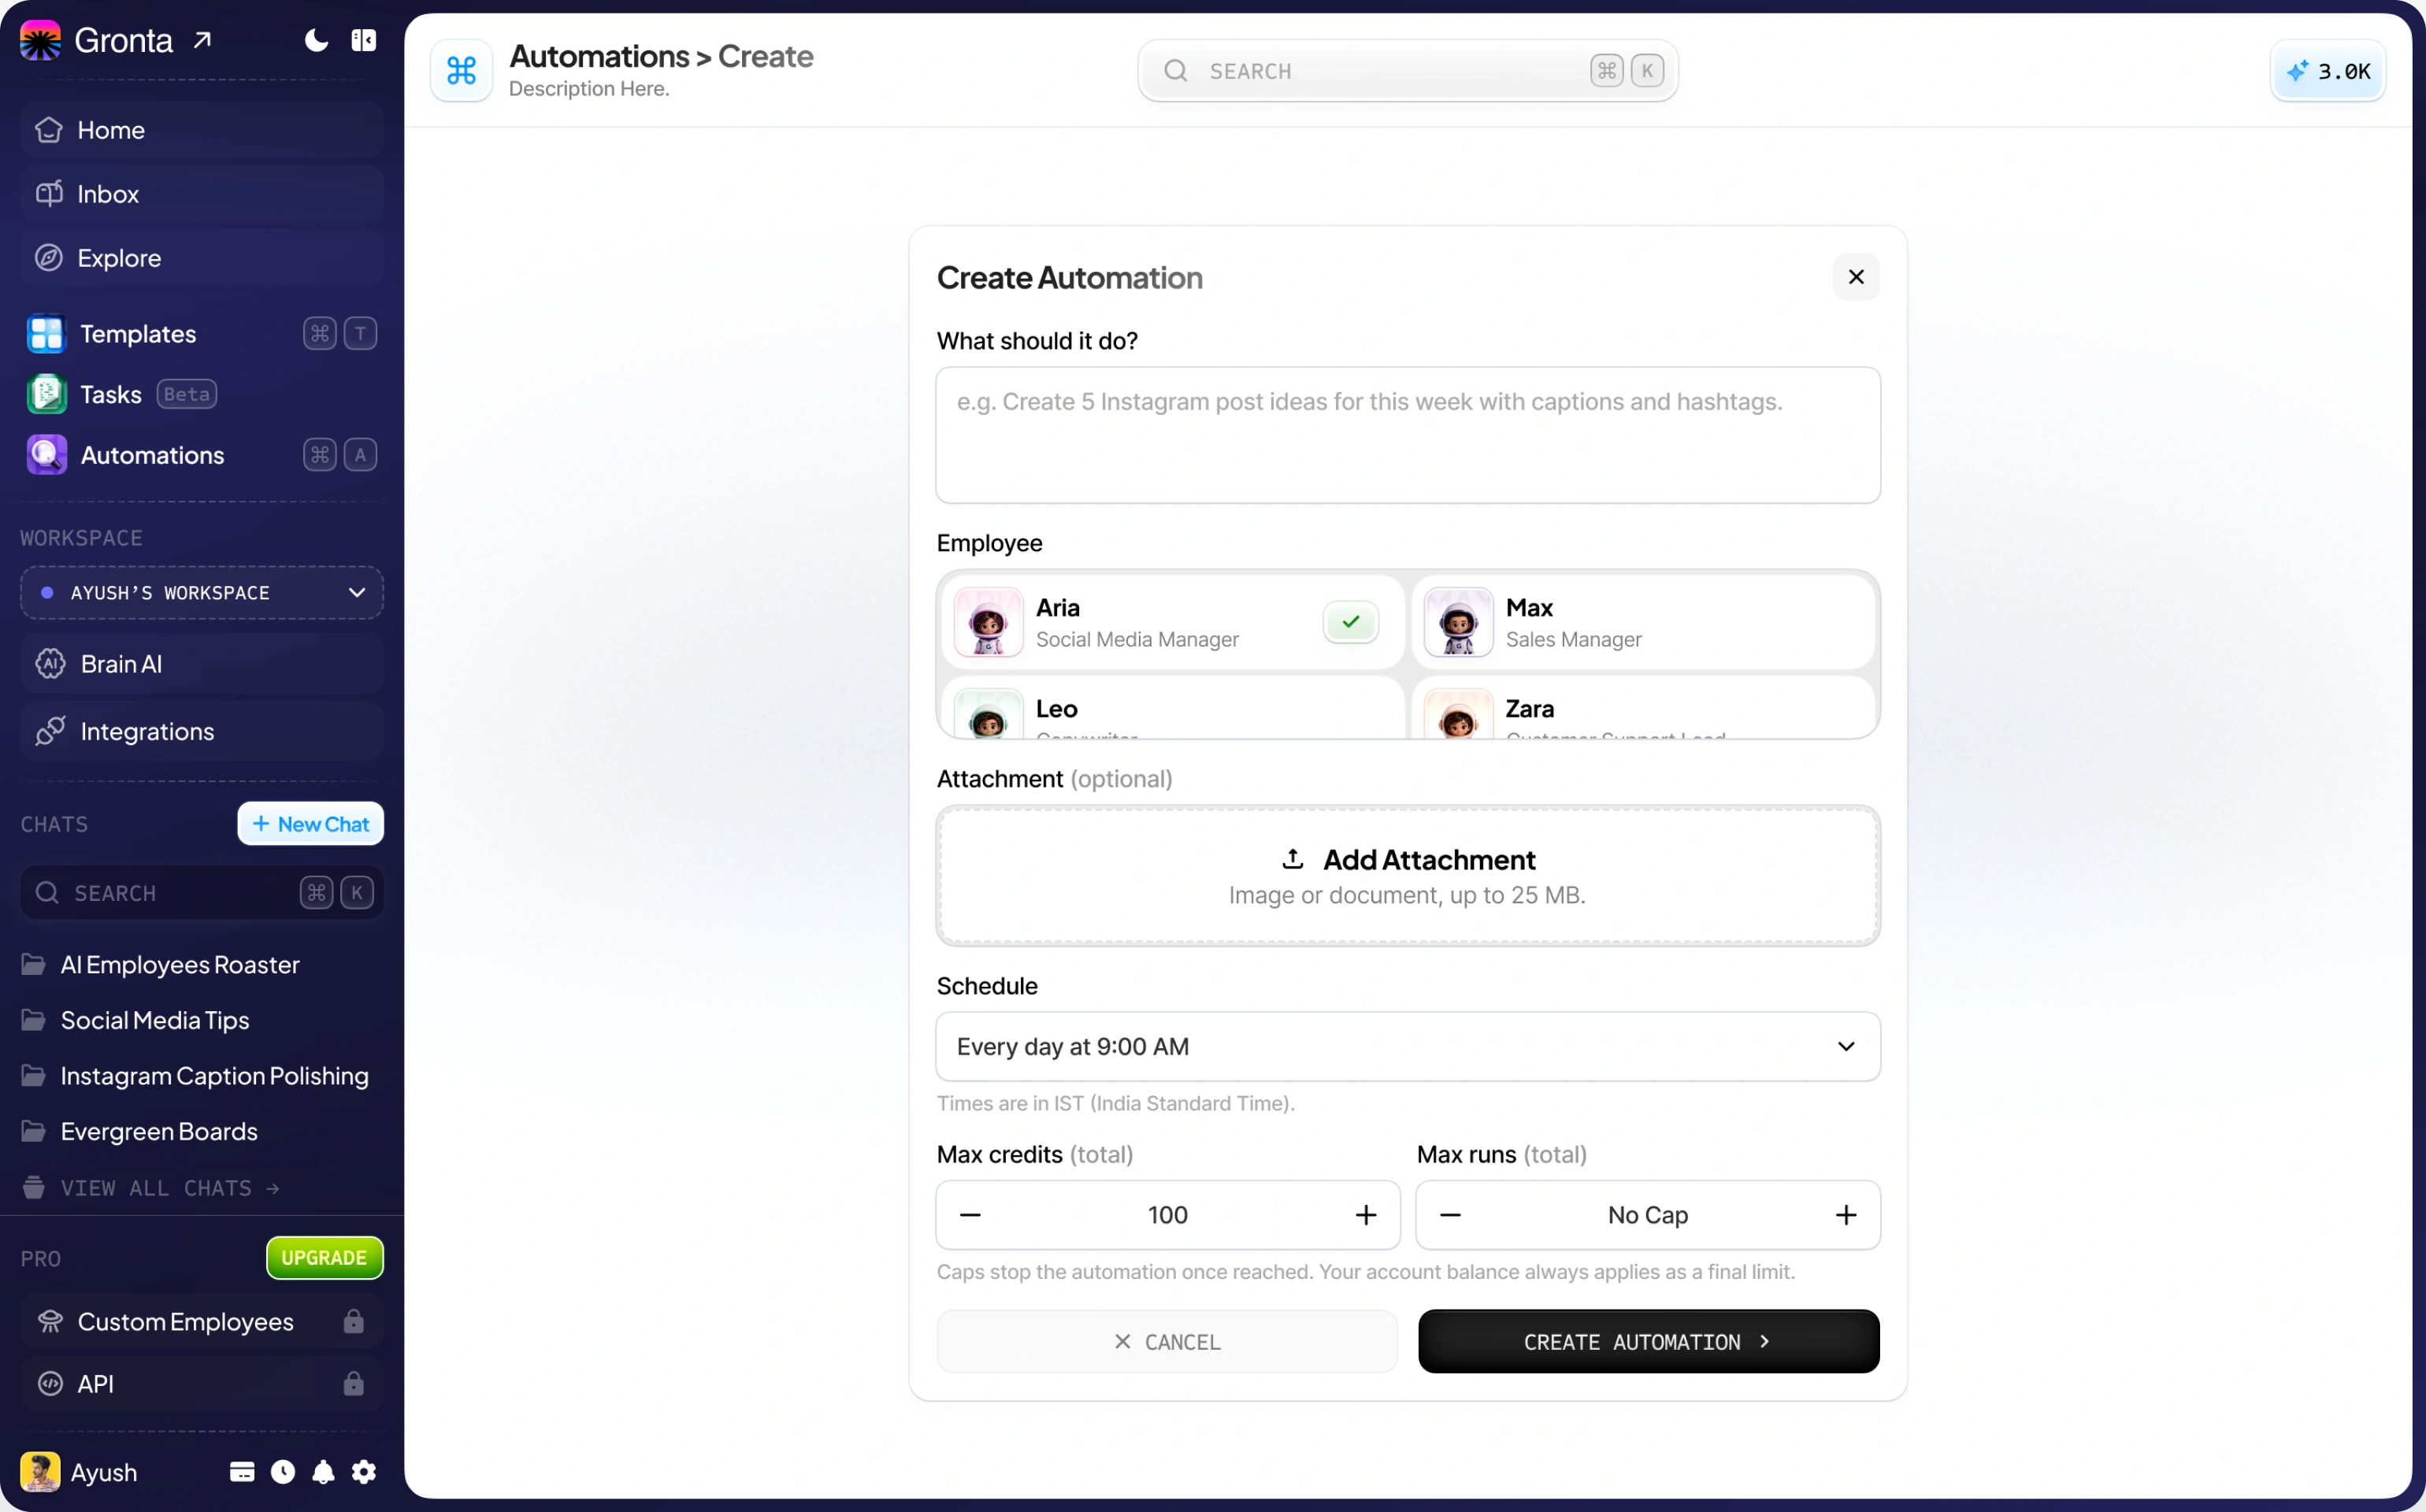The image size is (2426, 1512).
Task: Click View All Chats link
Action: 150,1188
